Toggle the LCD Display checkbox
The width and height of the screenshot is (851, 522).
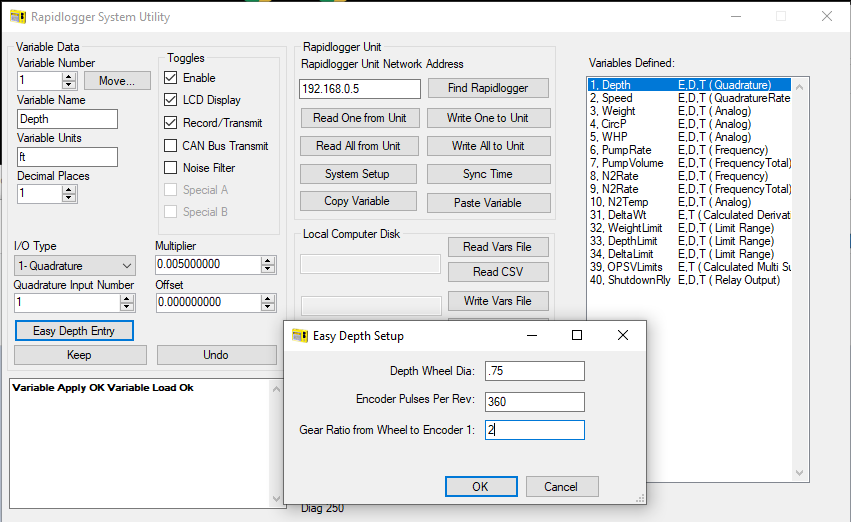(x=170, y=100)
